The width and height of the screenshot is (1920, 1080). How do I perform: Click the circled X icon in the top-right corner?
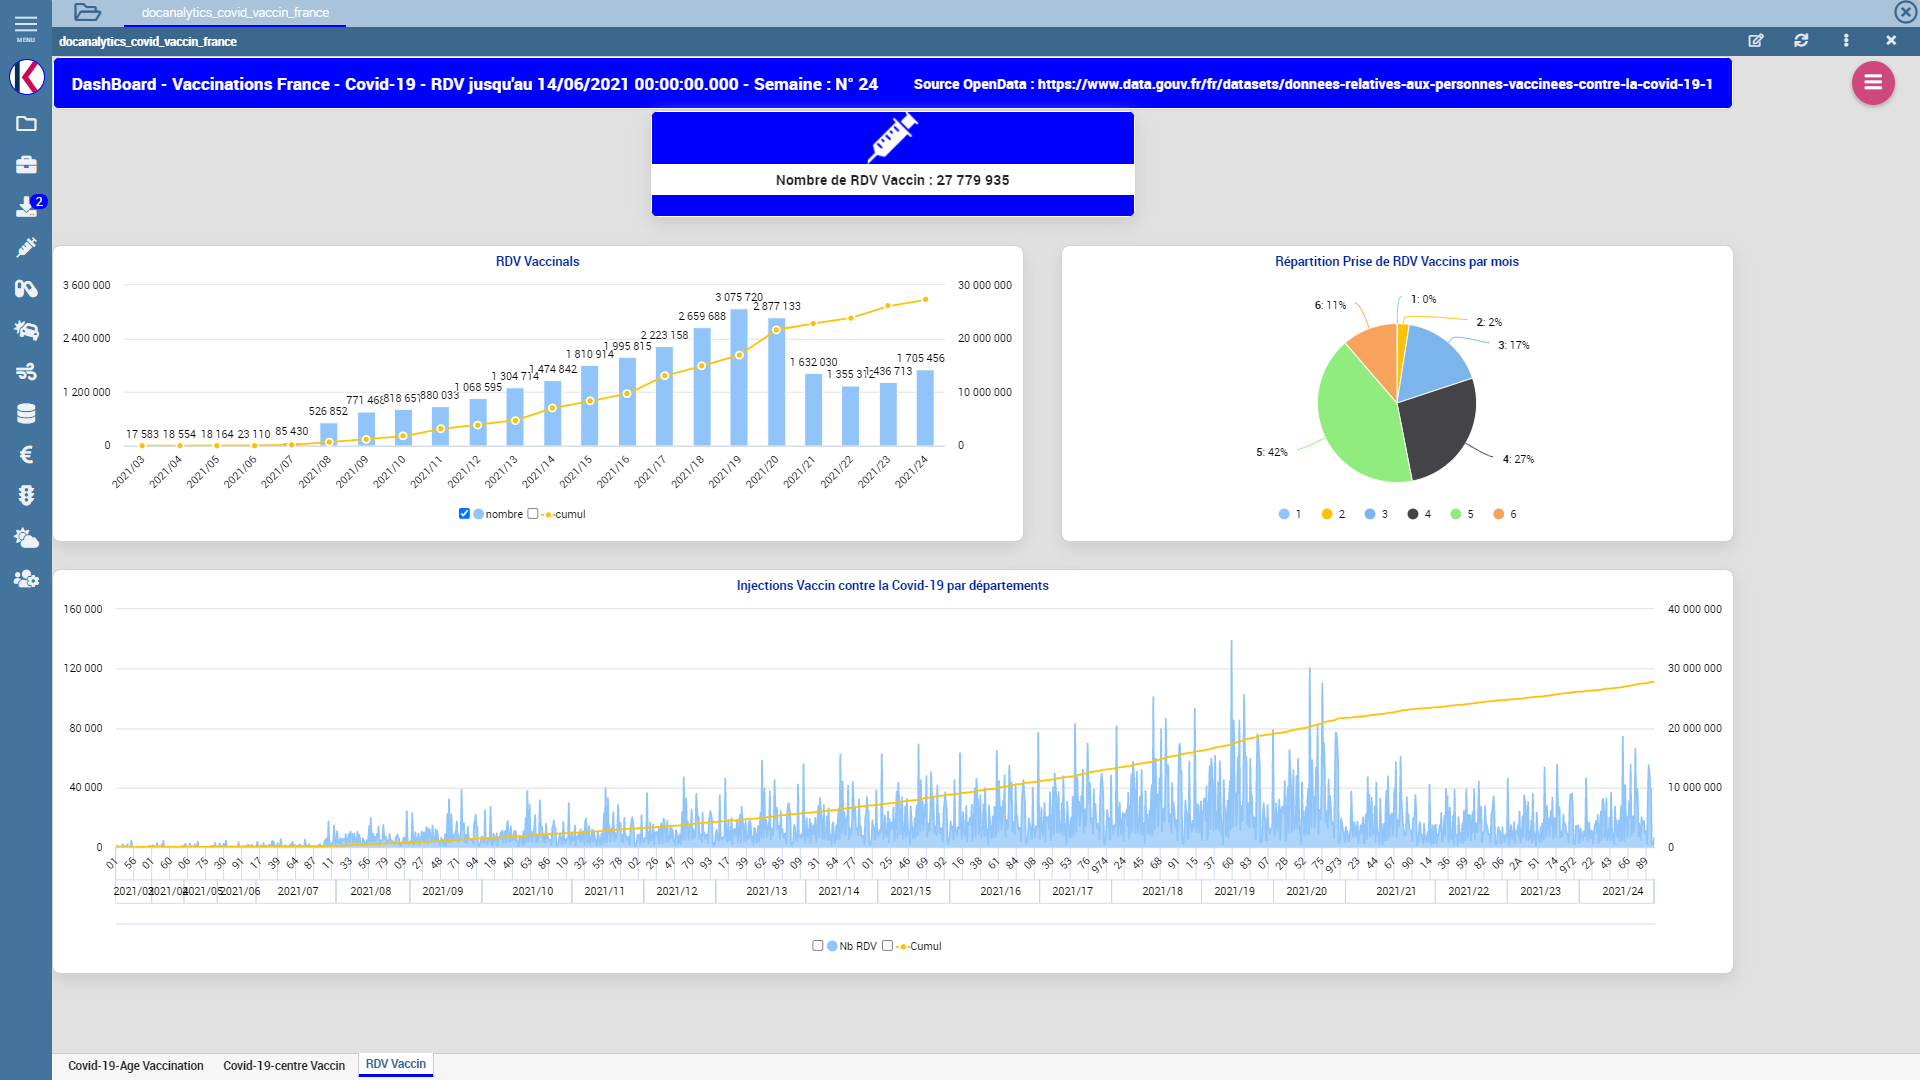tap(1905, 12)
